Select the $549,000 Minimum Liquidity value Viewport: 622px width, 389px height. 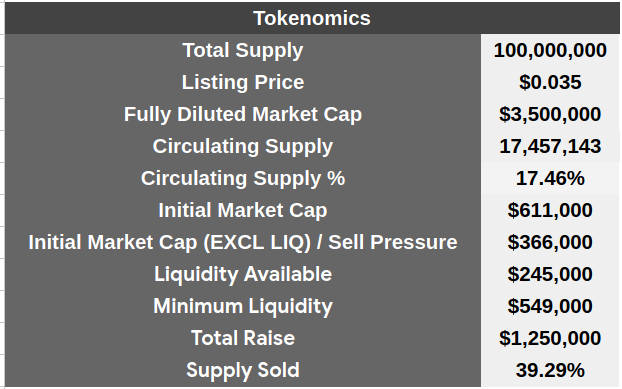tap(550, 306)
